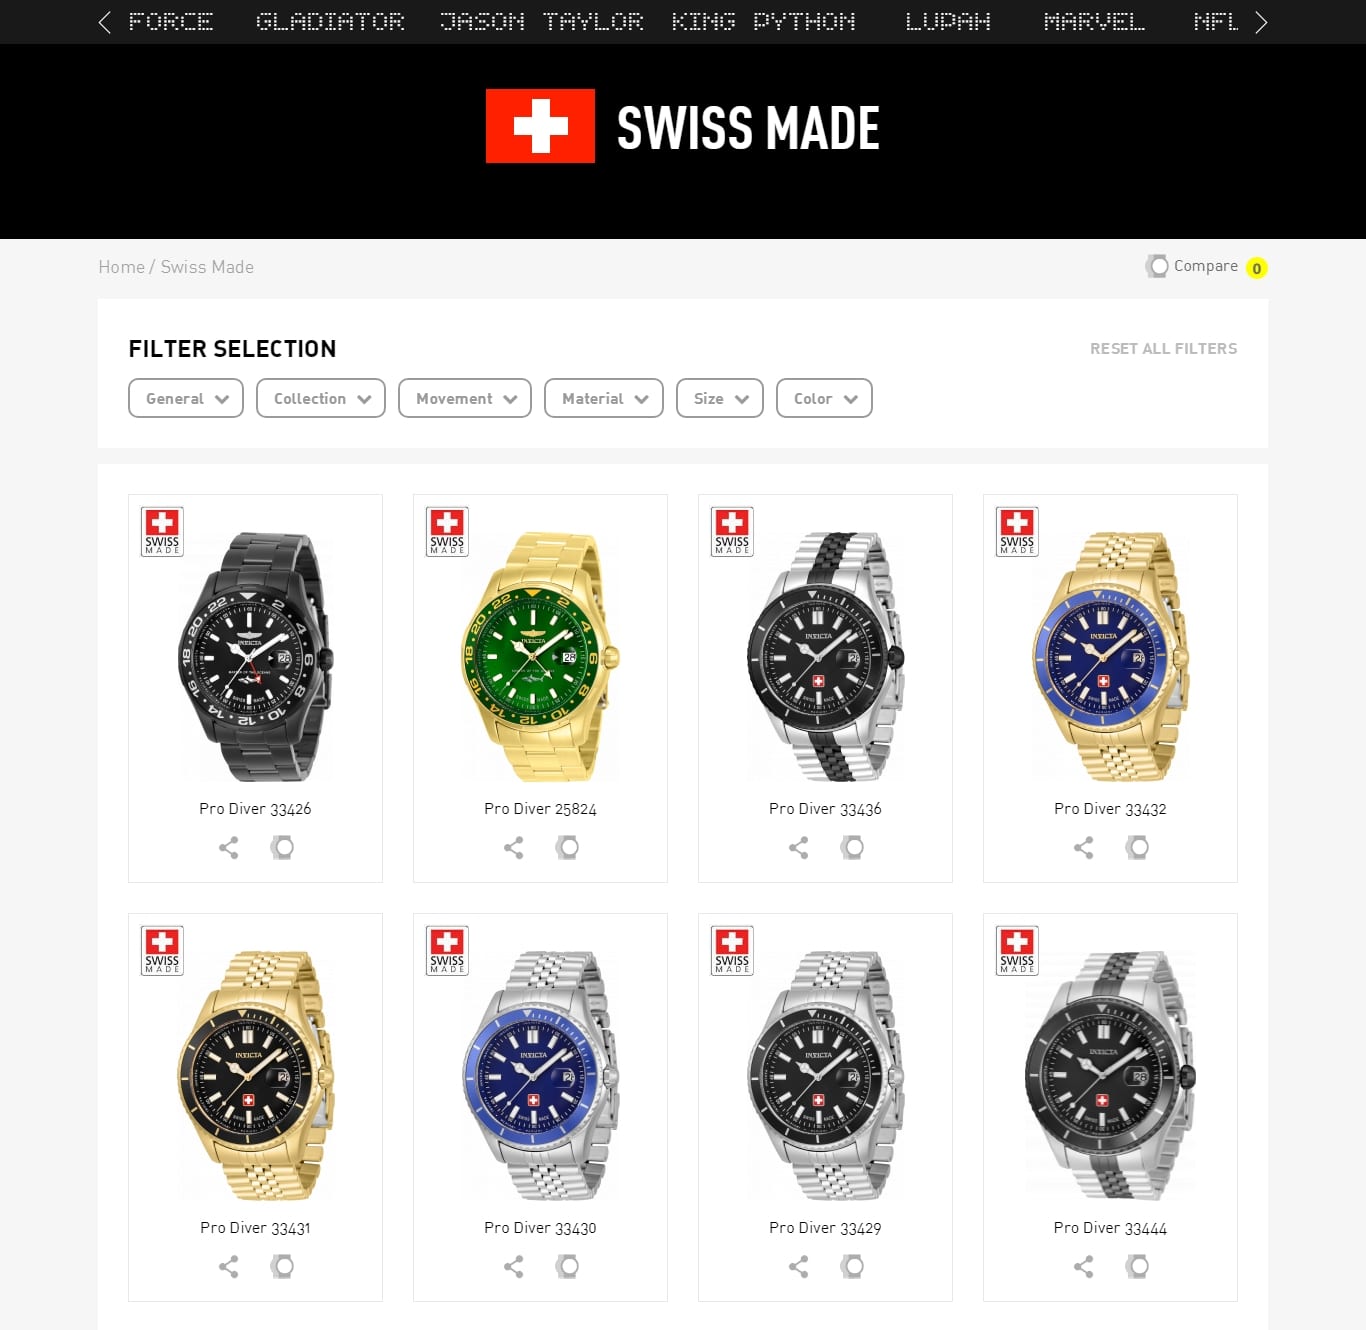Select the GLADIATOR collection tab
1366x1330 pixels.
[330, 21]
